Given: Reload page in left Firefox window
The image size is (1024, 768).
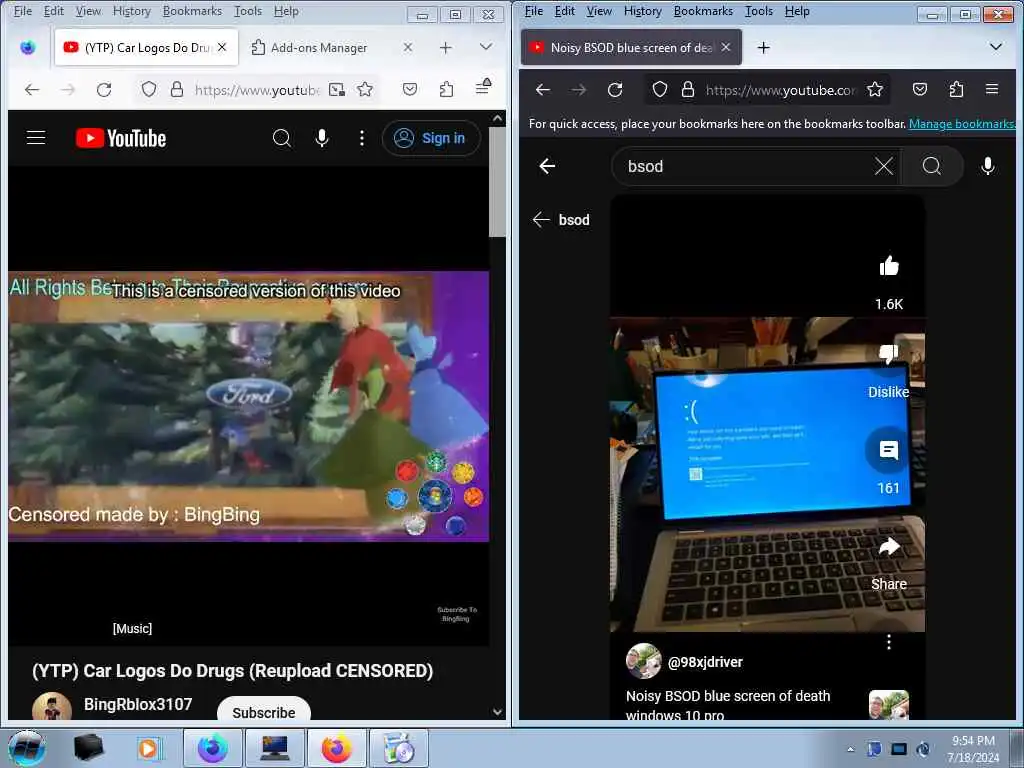Looking at the screenshot, I should tap(104, 89).
